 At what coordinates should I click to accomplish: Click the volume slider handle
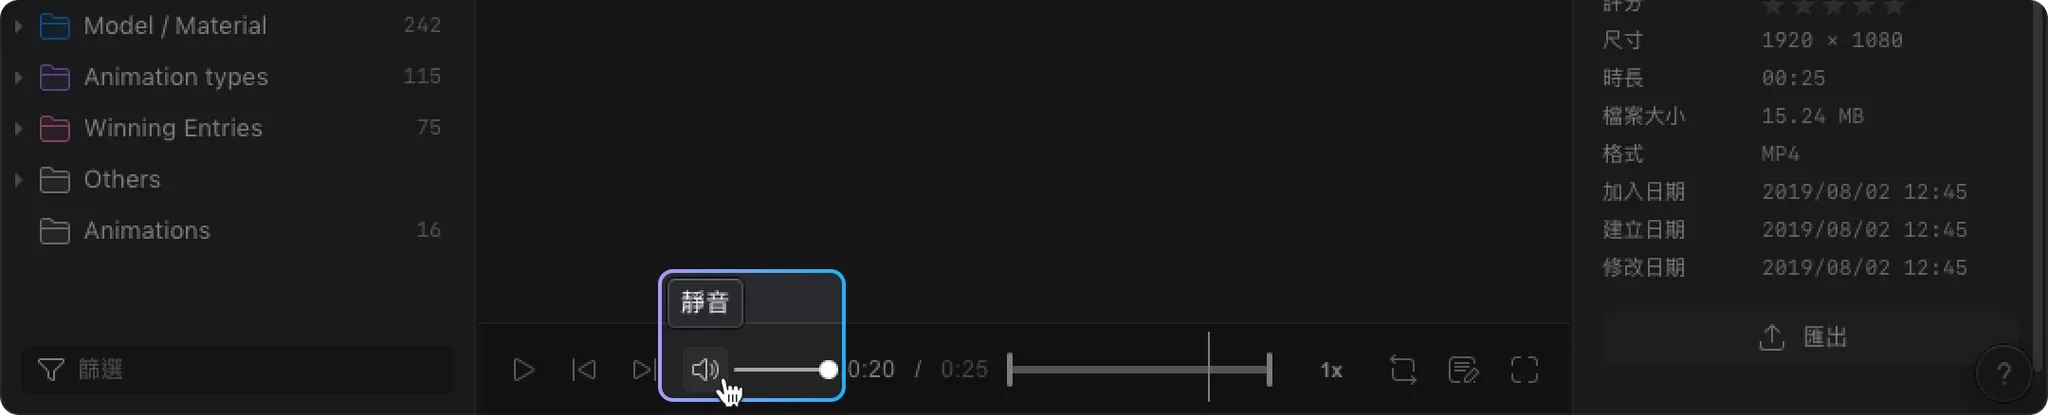click(x=828, y=370)
